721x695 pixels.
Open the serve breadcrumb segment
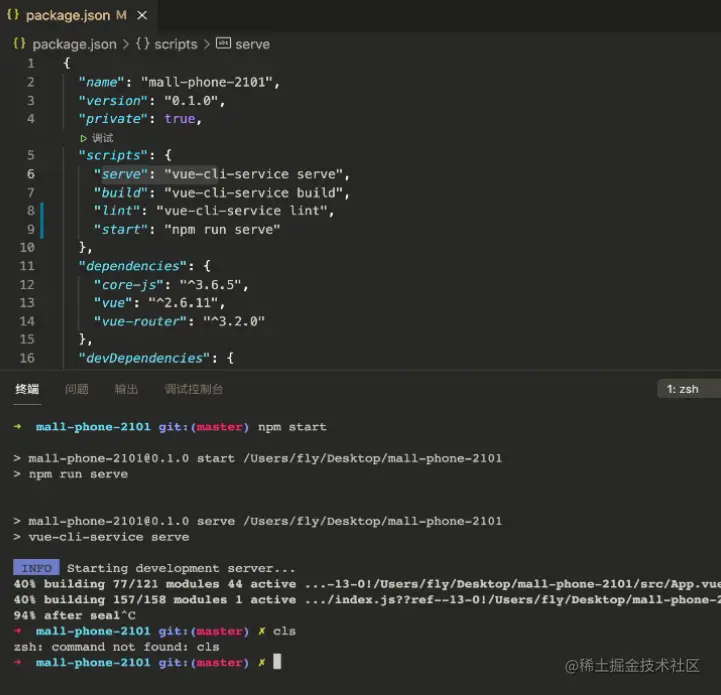tap(252, 44)
